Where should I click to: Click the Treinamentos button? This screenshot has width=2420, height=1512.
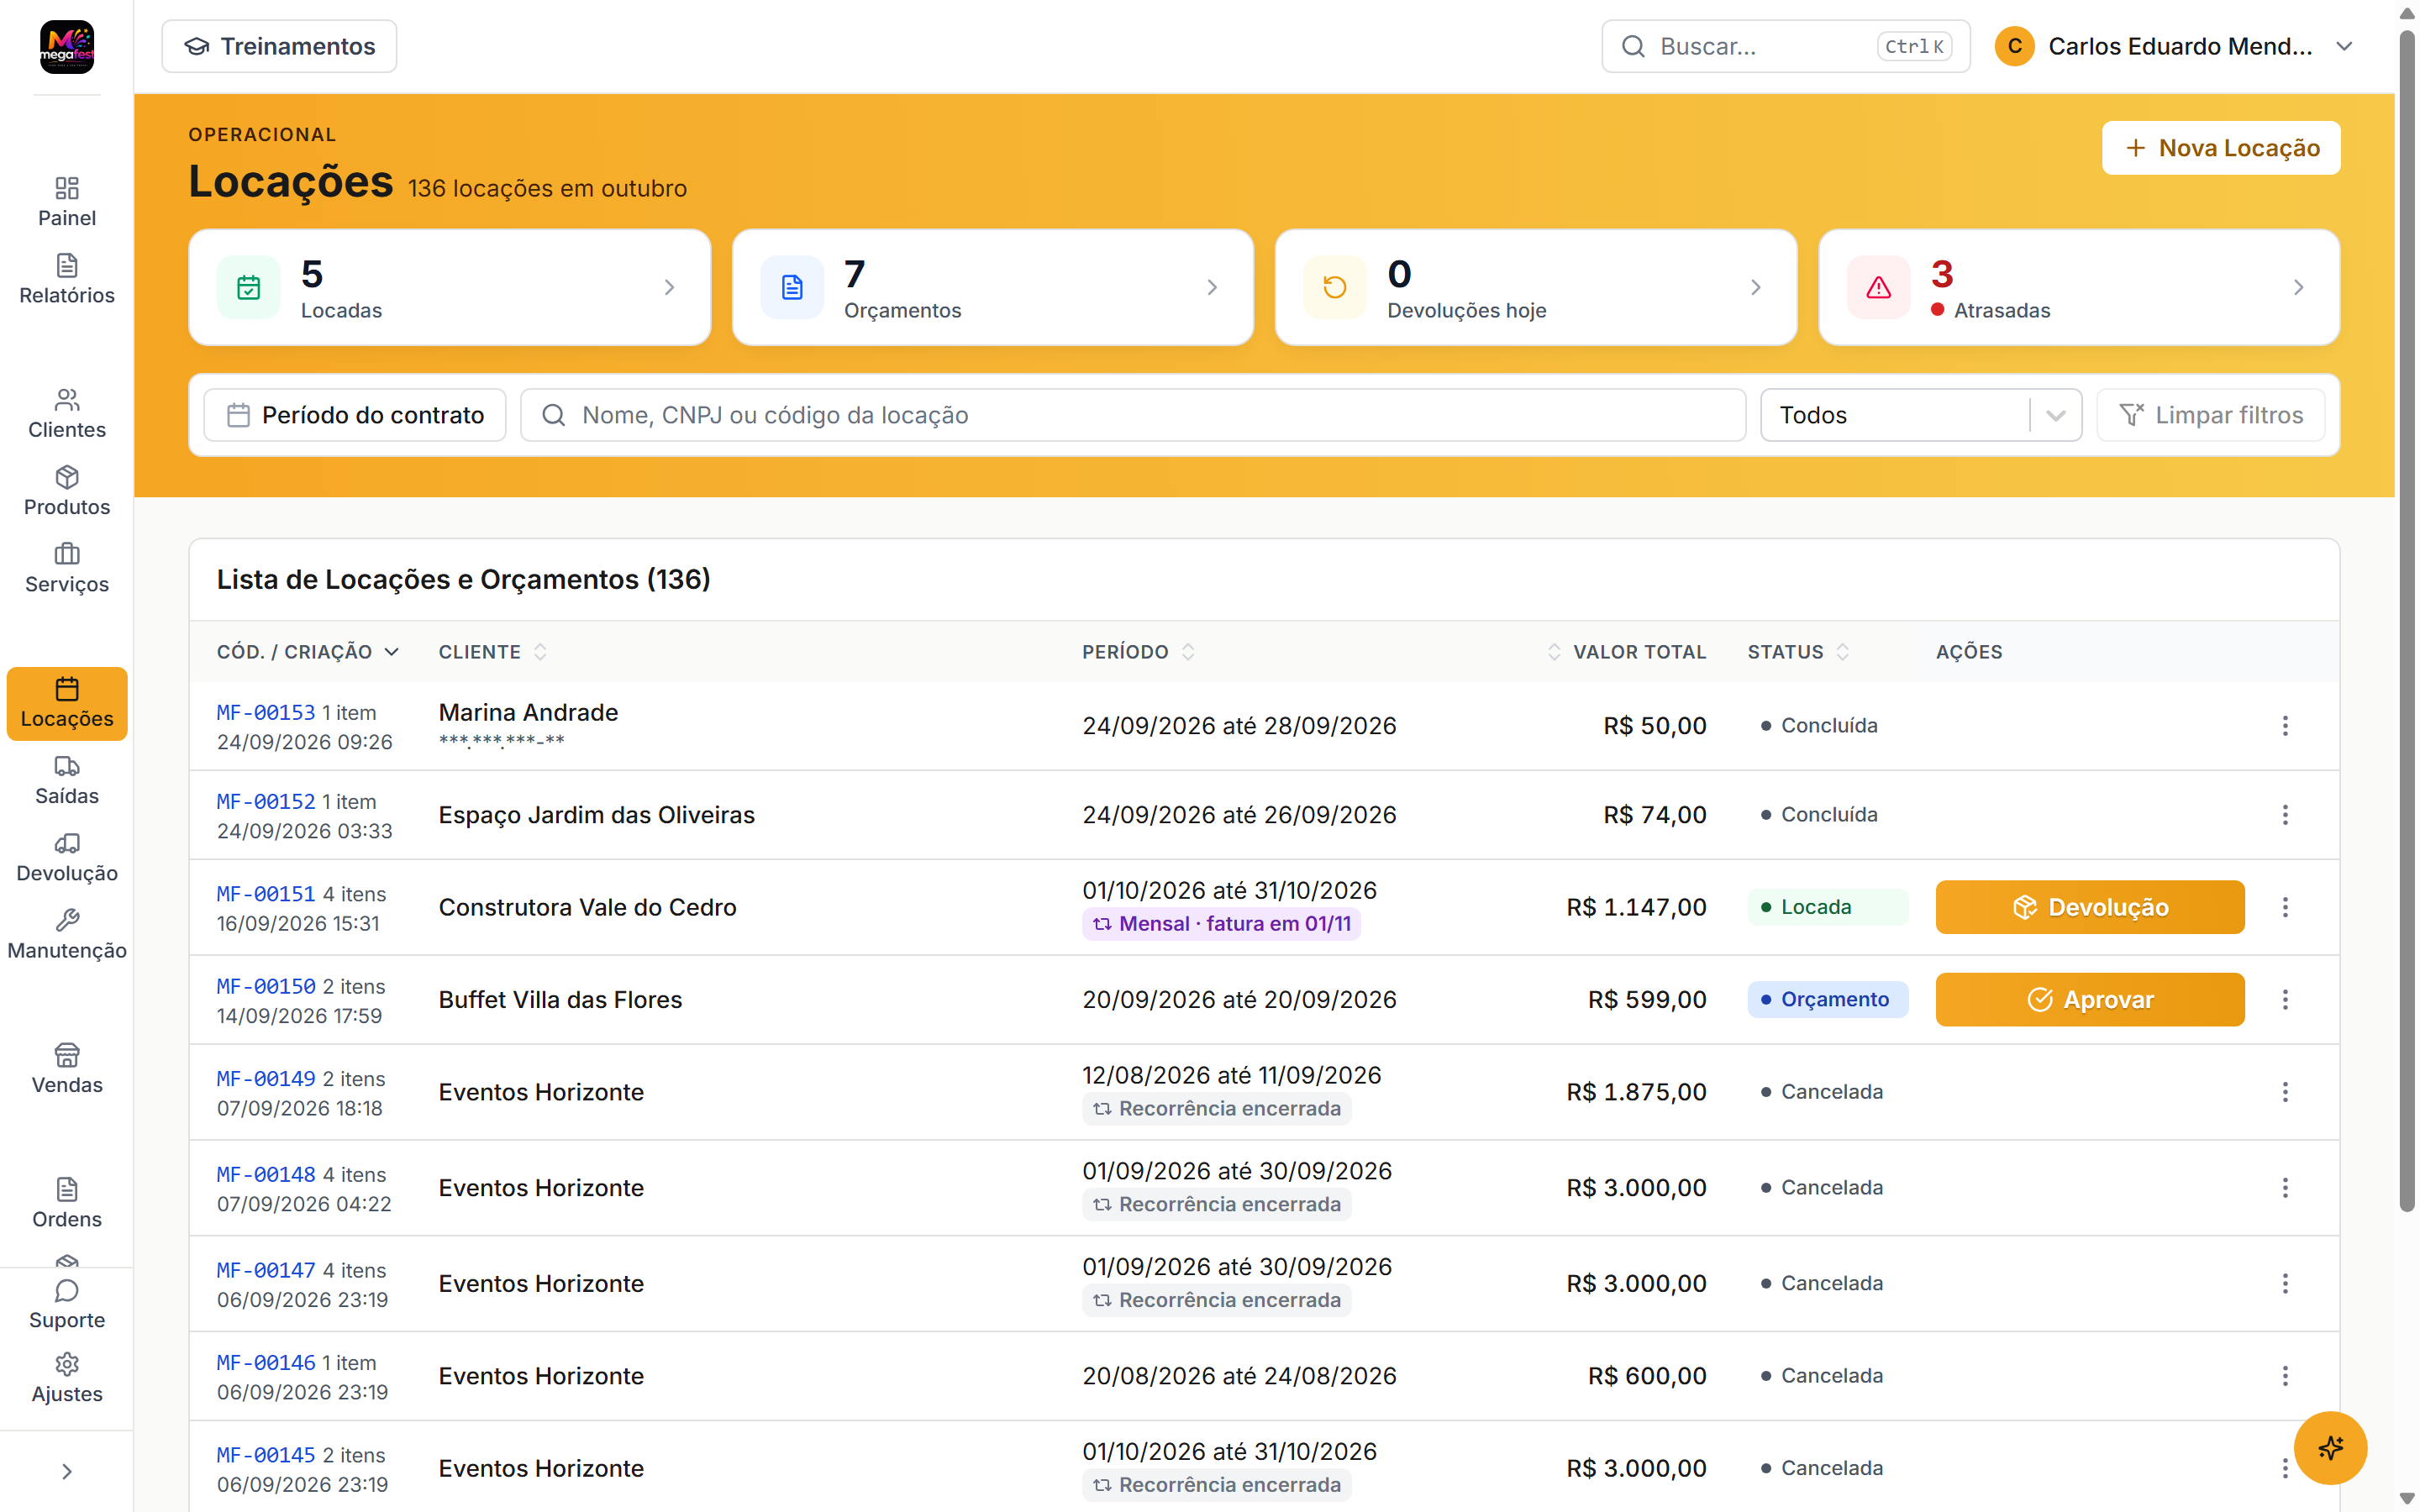(x=279, y=46)
